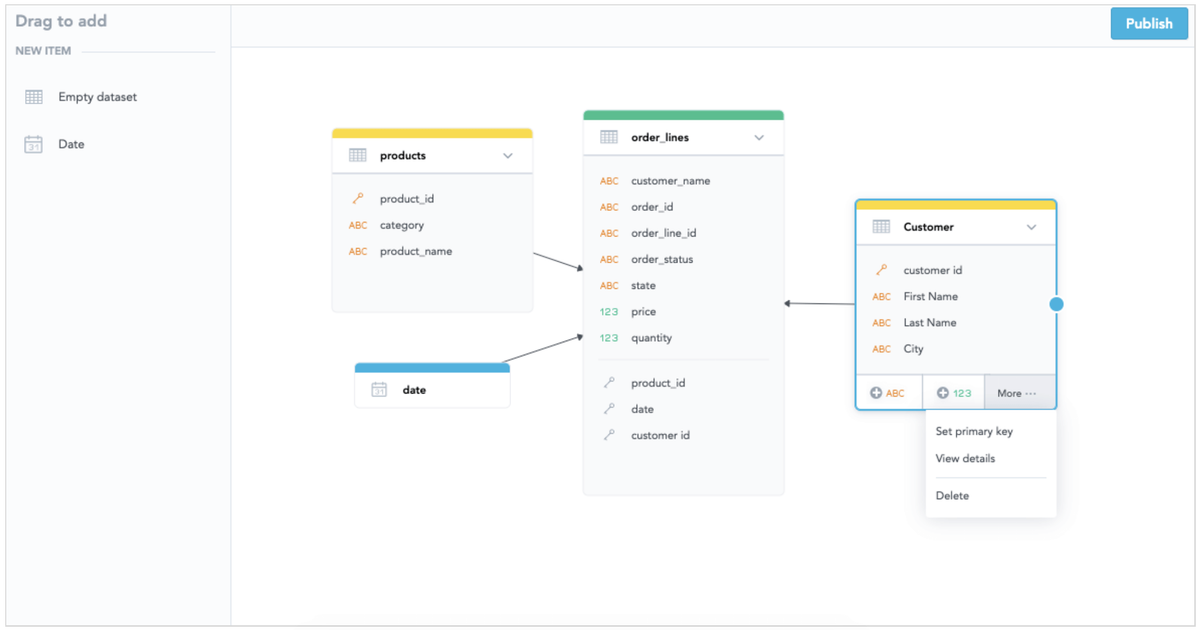Click the table grid icon on products header
1200x630 pixels.
[x=359, y=154]
